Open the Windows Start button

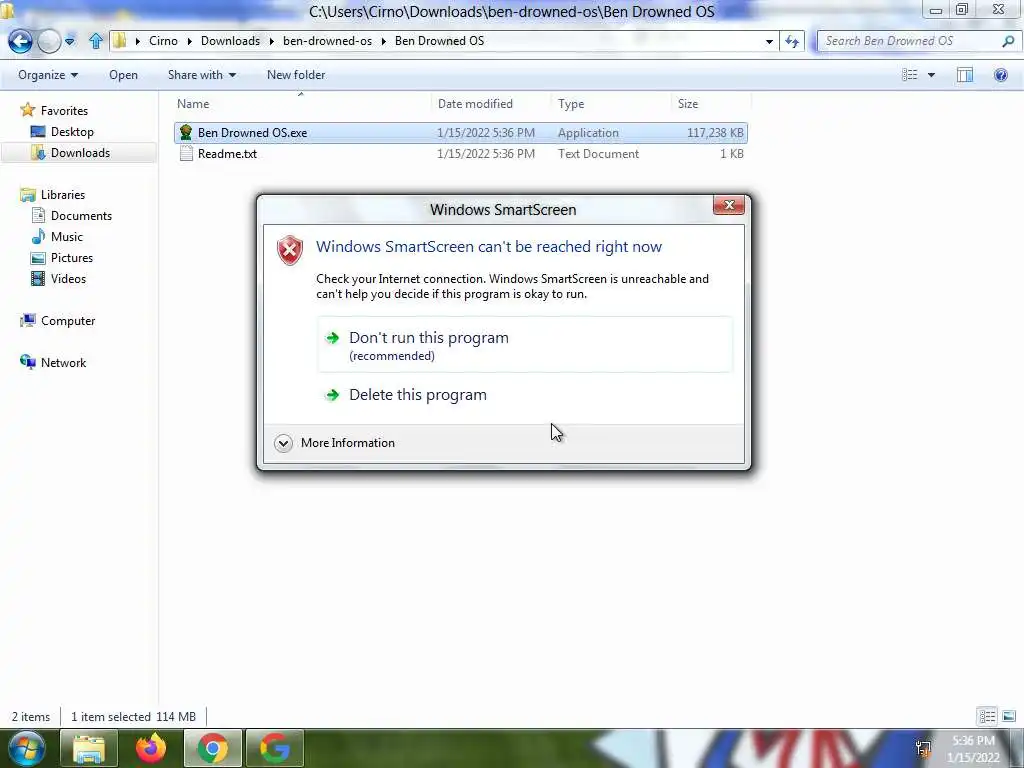[26, 748]
